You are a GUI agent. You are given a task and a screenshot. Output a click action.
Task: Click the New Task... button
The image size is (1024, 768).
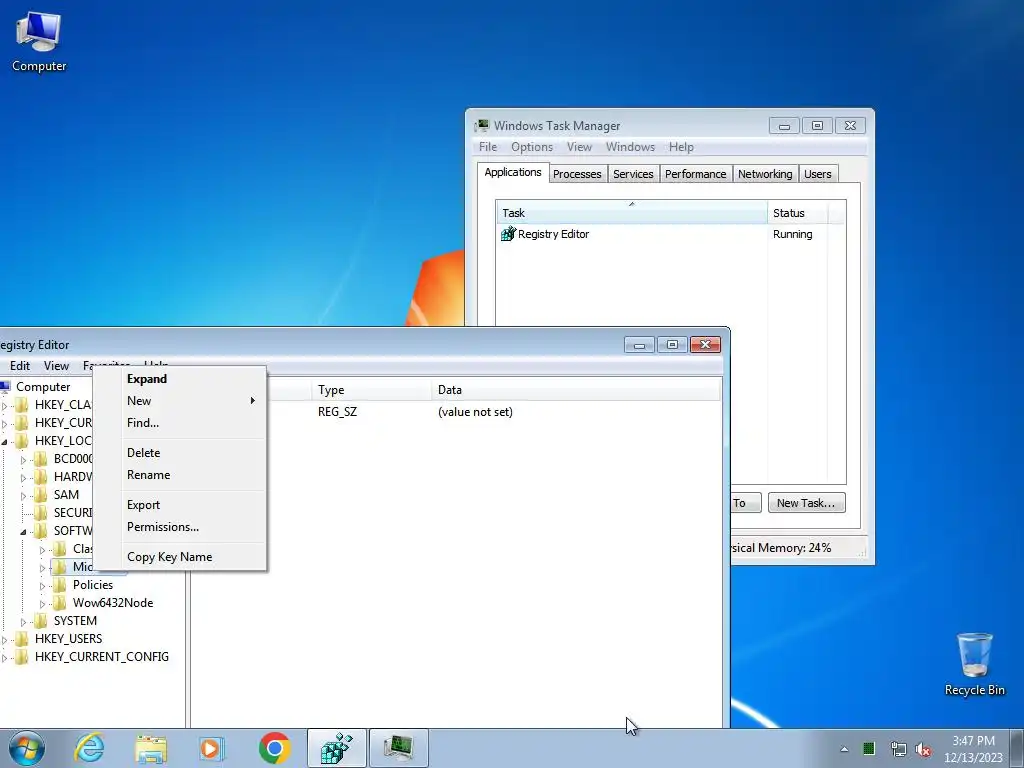(x=807, y=503)
